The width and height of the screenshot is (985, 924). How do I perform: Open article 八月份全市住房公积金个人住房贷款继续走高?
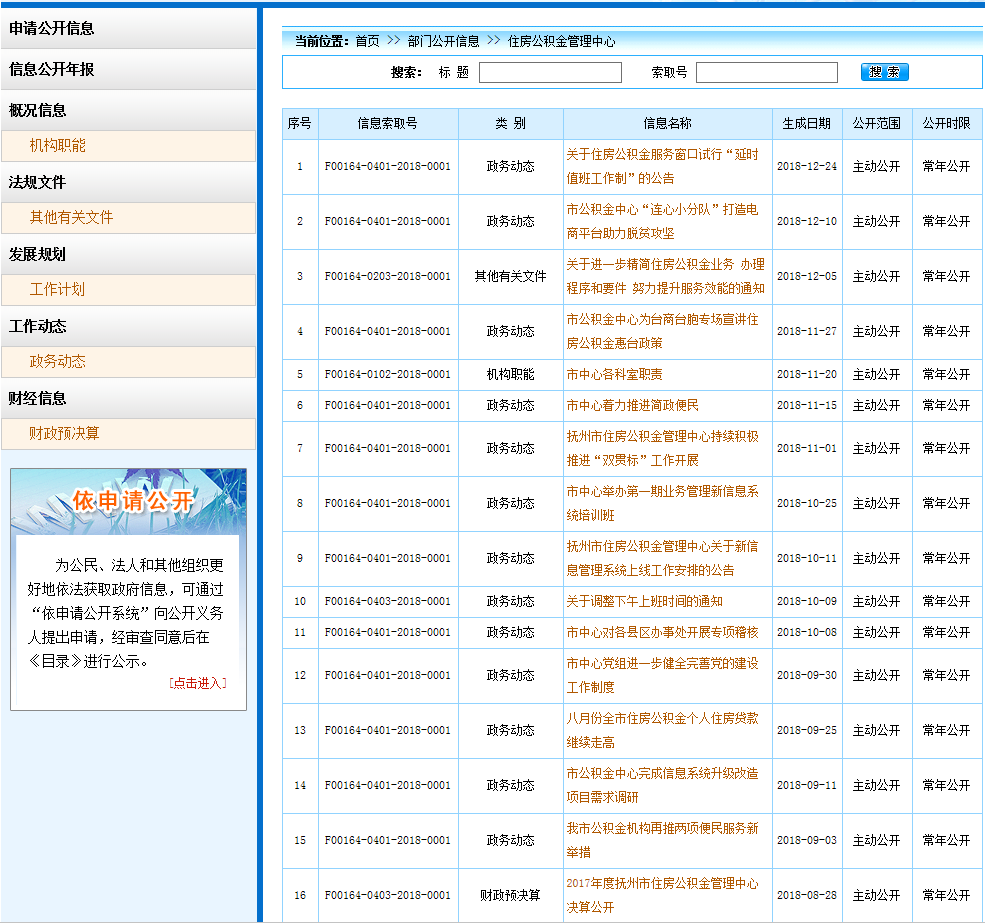[x=662, y=730]
